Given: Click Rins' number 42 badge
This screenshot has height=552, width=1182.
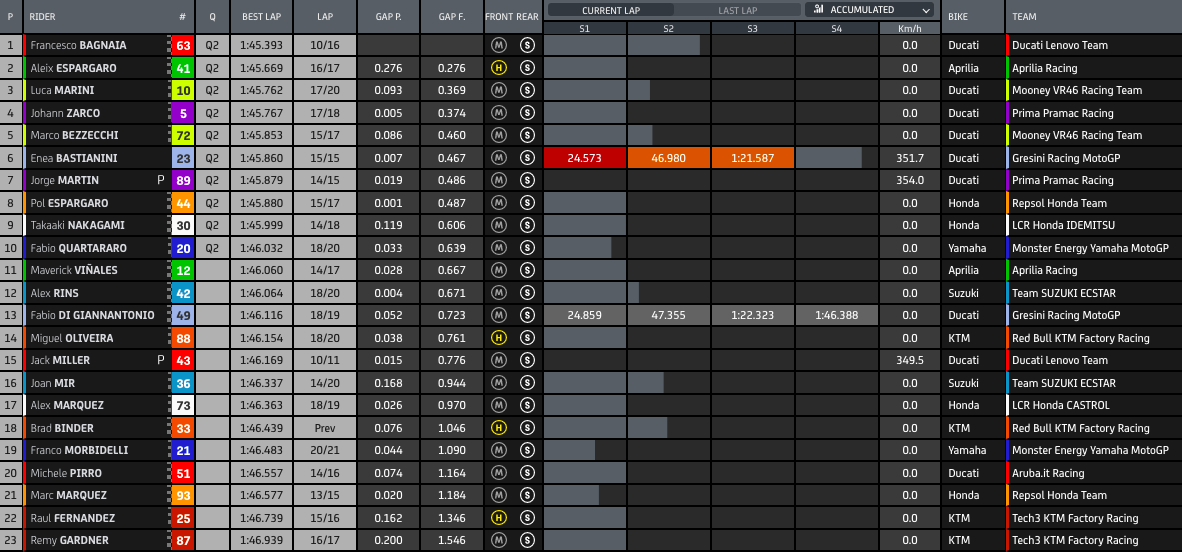Looking at the screenshot, I should [x=183, y=293].
